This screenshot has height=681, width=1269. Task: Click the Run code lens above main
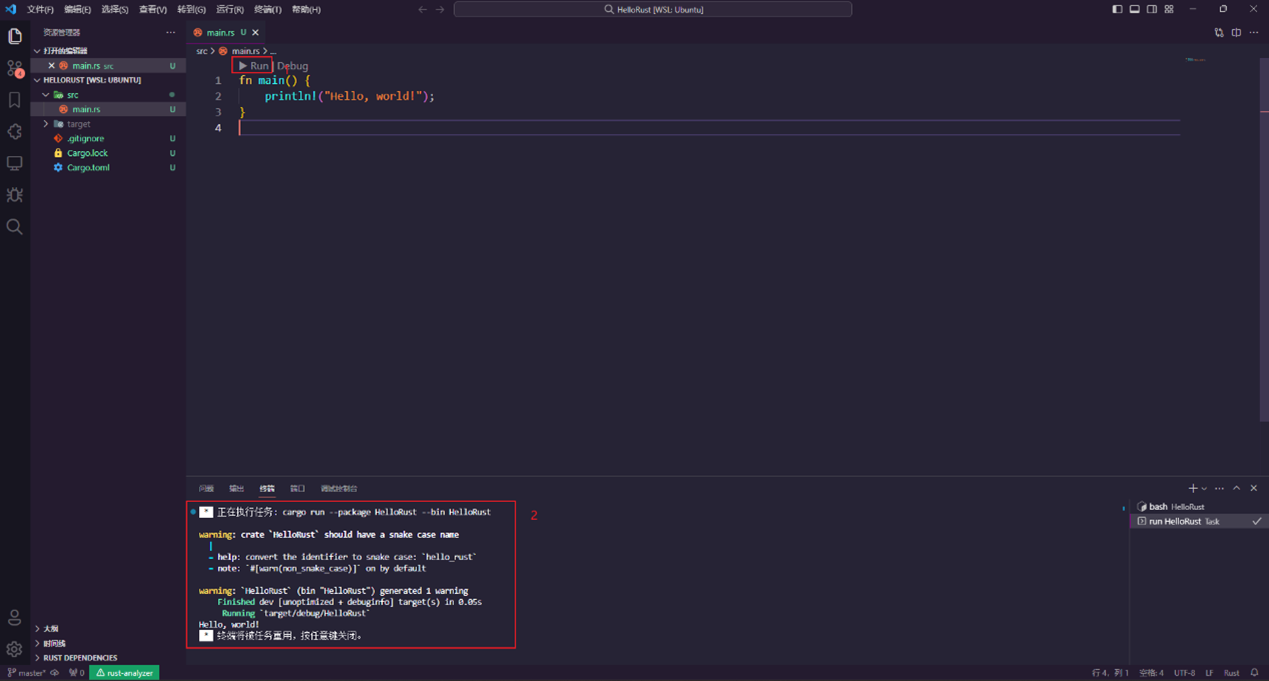click(254, 66)
